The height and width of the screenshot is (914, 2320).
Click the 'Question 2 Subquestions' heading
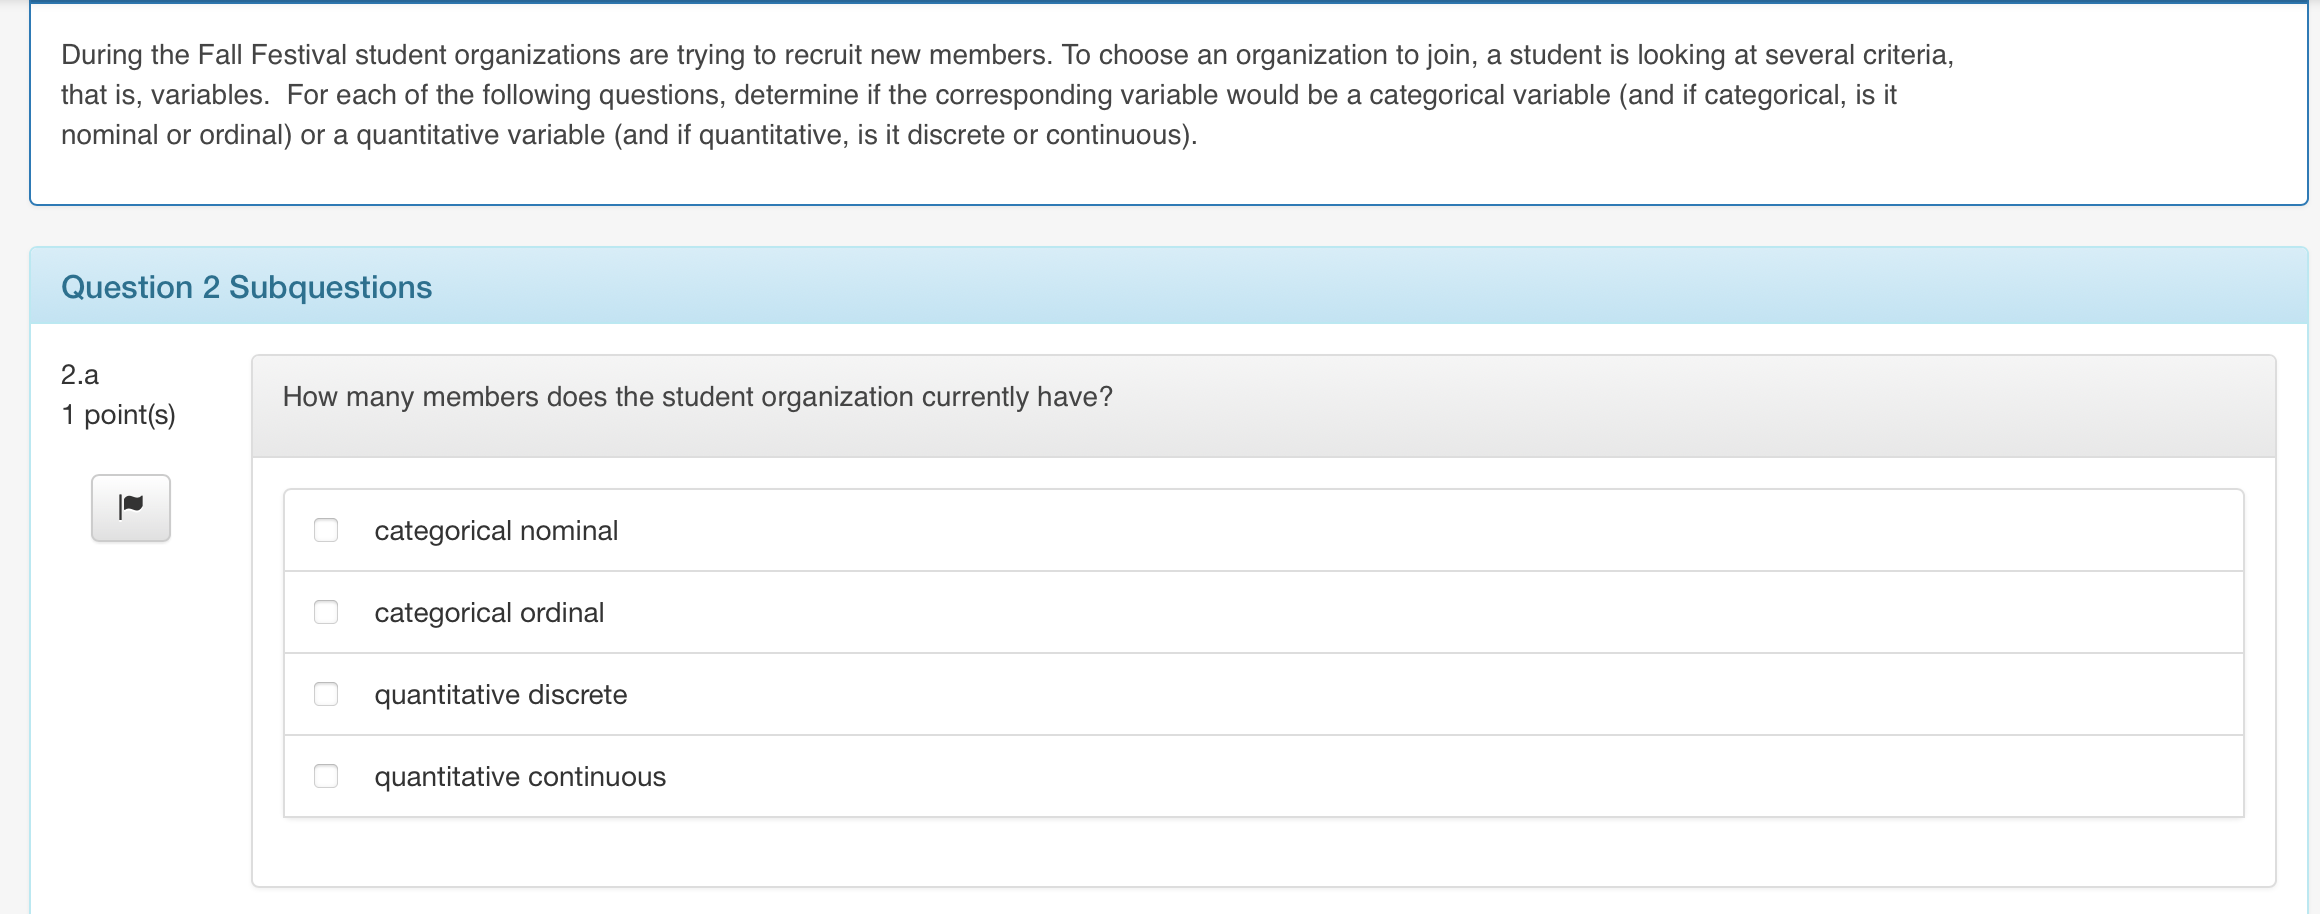click(246, 287)
